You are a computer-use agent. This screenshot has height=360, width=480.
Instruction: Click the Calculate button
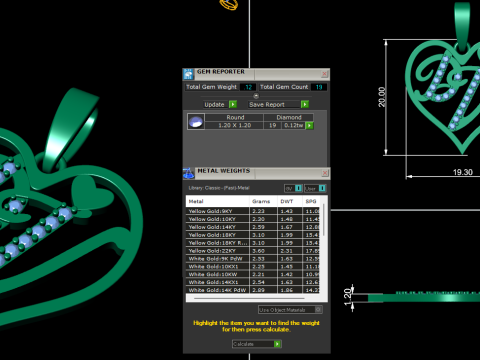(x=253, y=344)
